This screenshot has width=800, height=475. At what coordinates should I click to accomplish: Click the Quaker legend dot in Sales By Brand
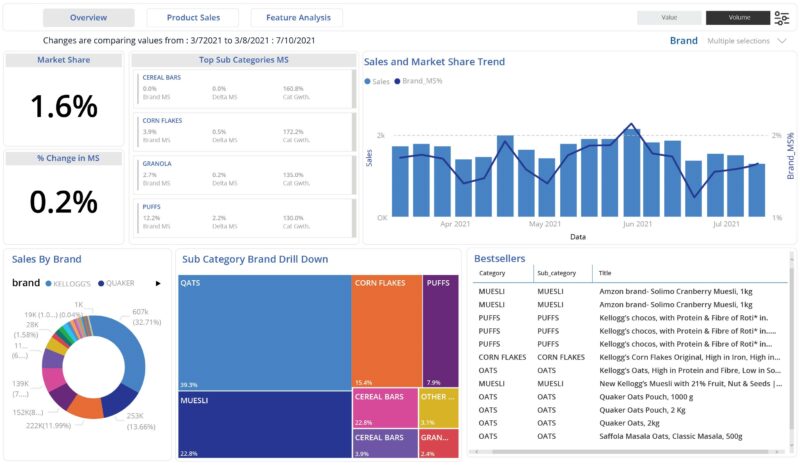point(100,283)
